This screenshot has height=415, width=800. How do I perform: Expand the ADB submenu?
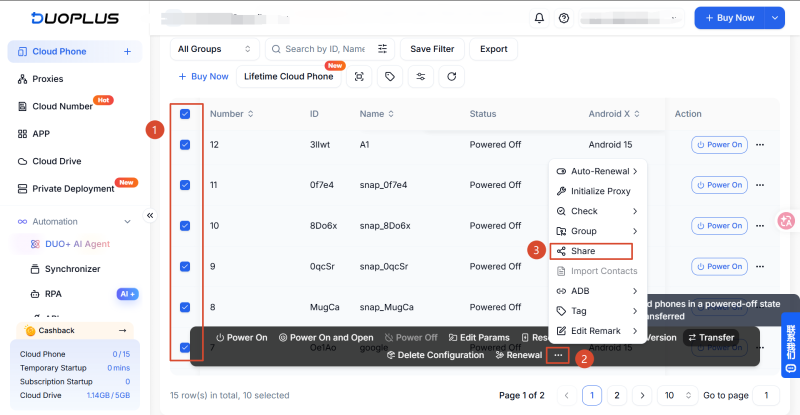pyautogui.click(x=597, y=291)
